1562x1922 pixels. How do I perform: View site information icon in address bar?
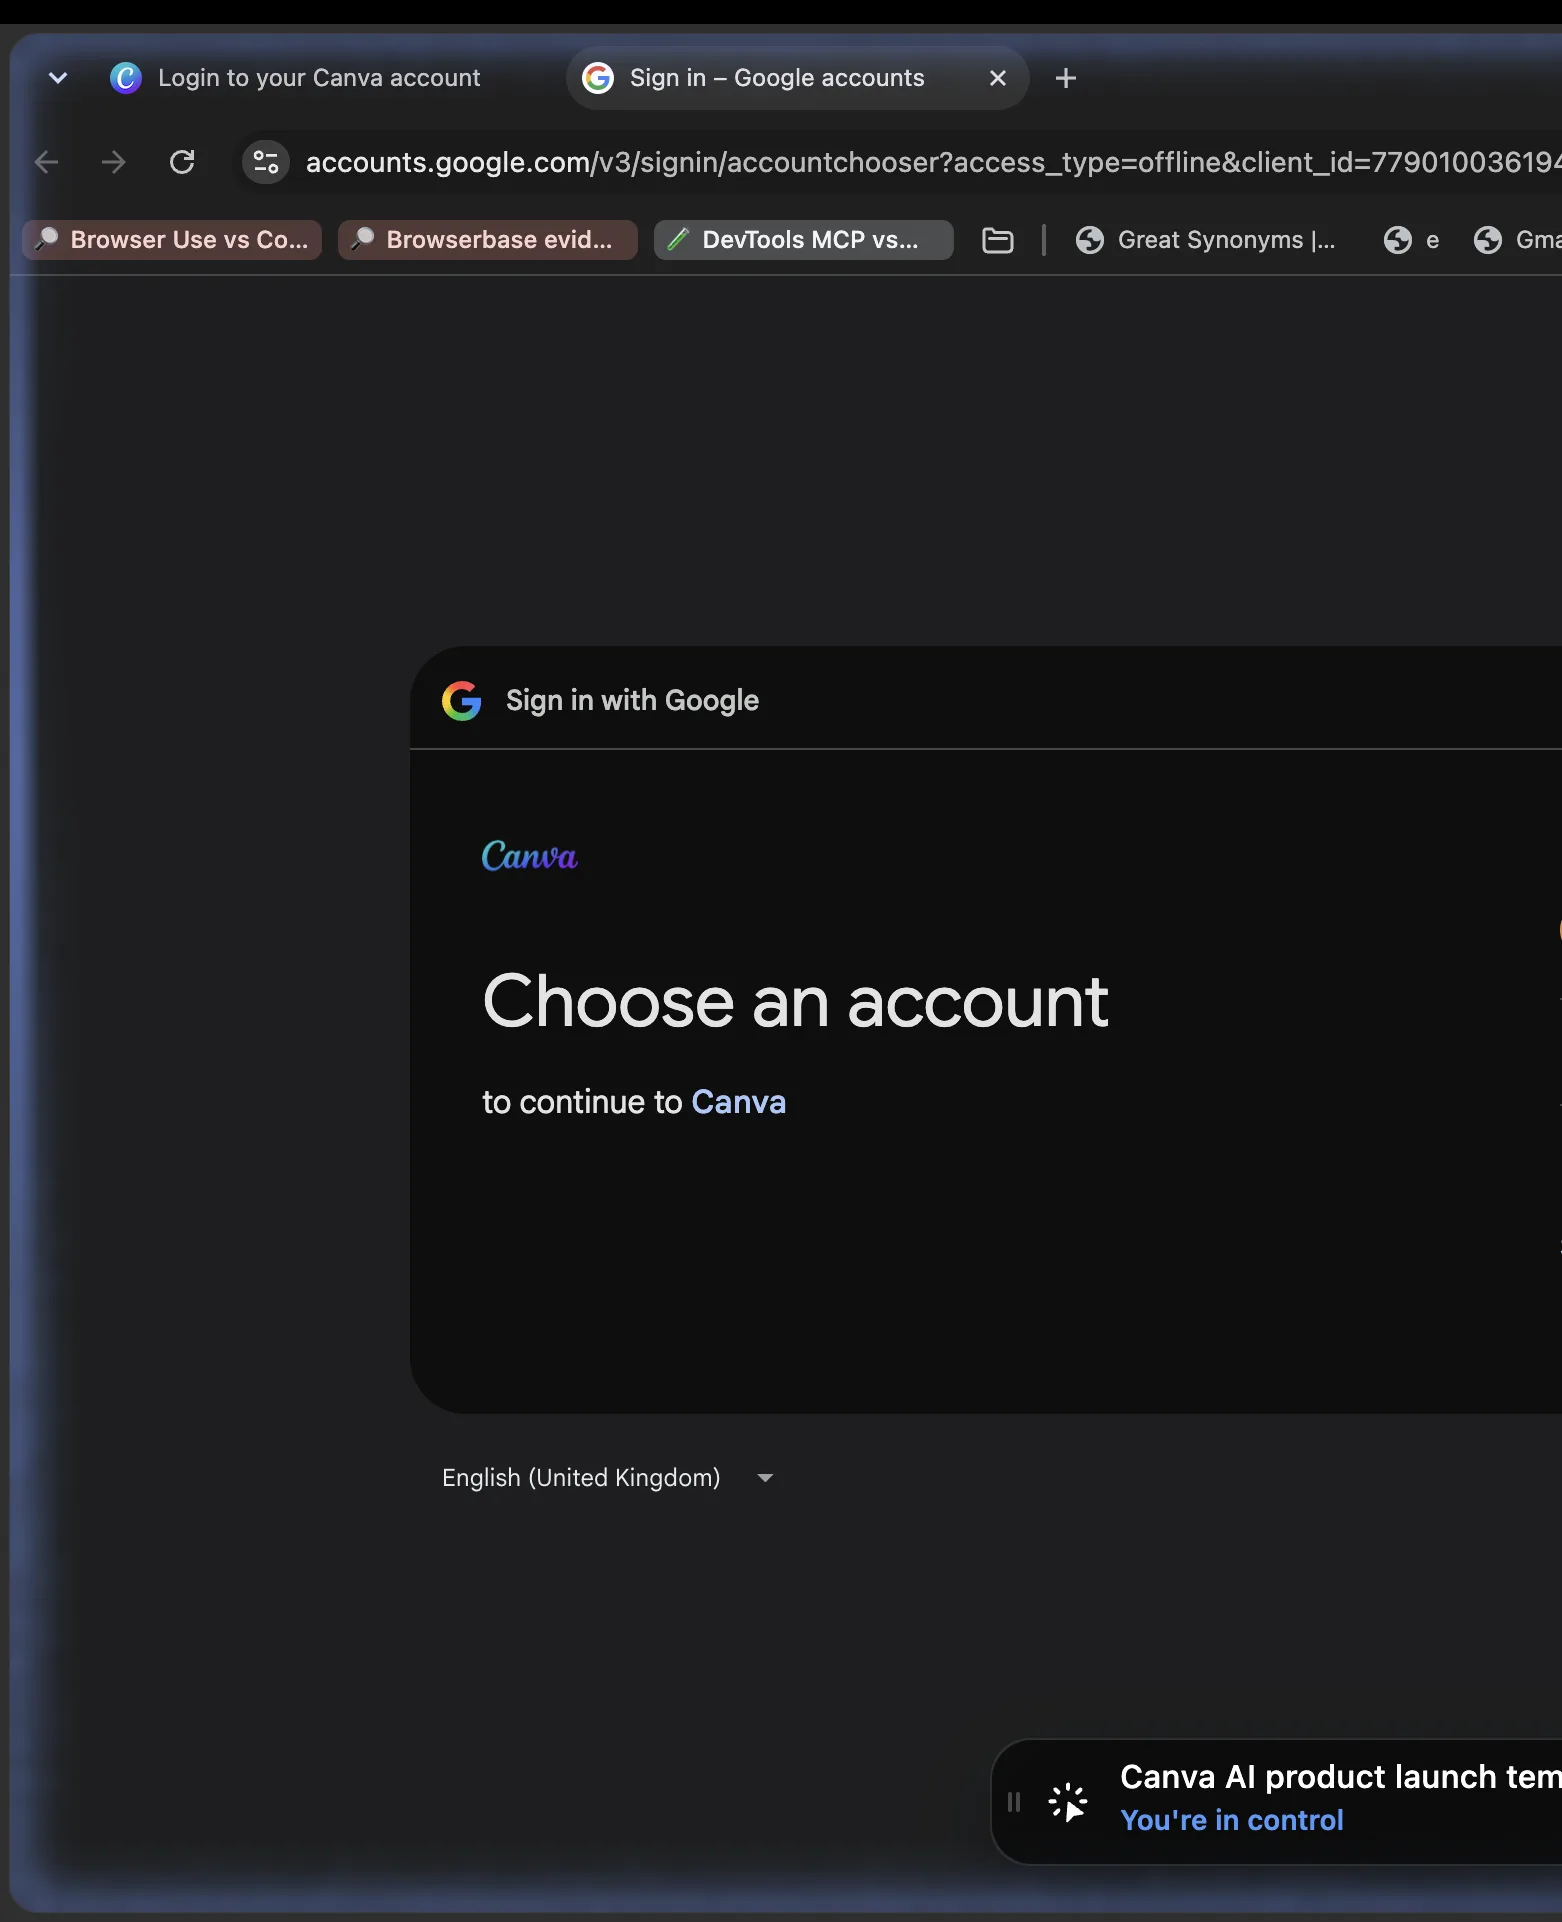pyautogui.click(x=266, y=162)
